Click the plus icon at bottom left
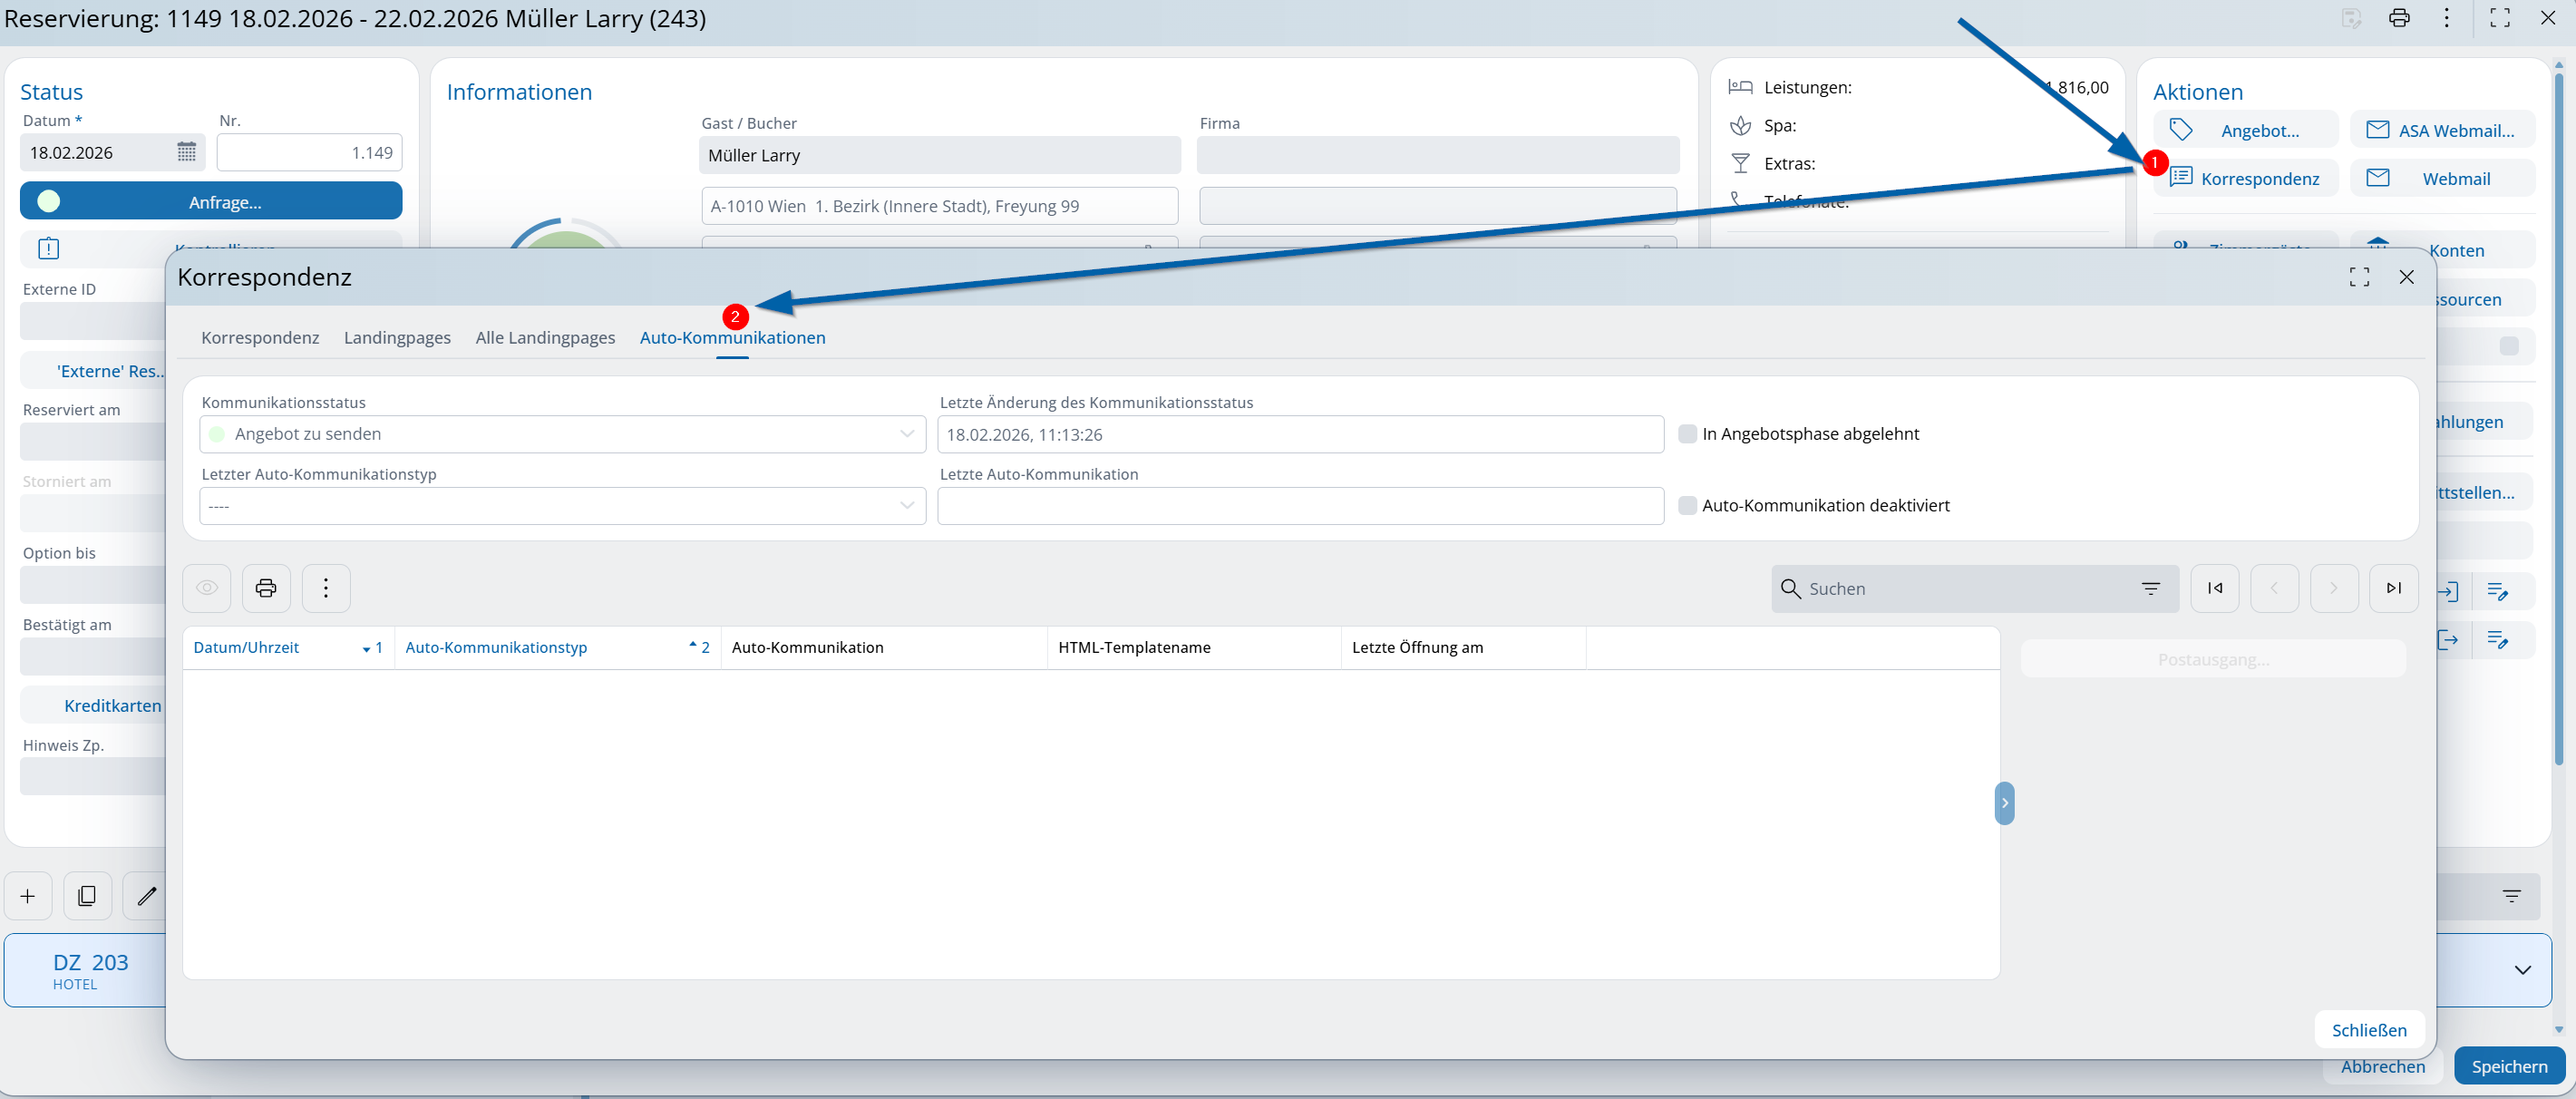Image resolution: width=2576 pixels, height=1099 pixels. coord(28,896)
